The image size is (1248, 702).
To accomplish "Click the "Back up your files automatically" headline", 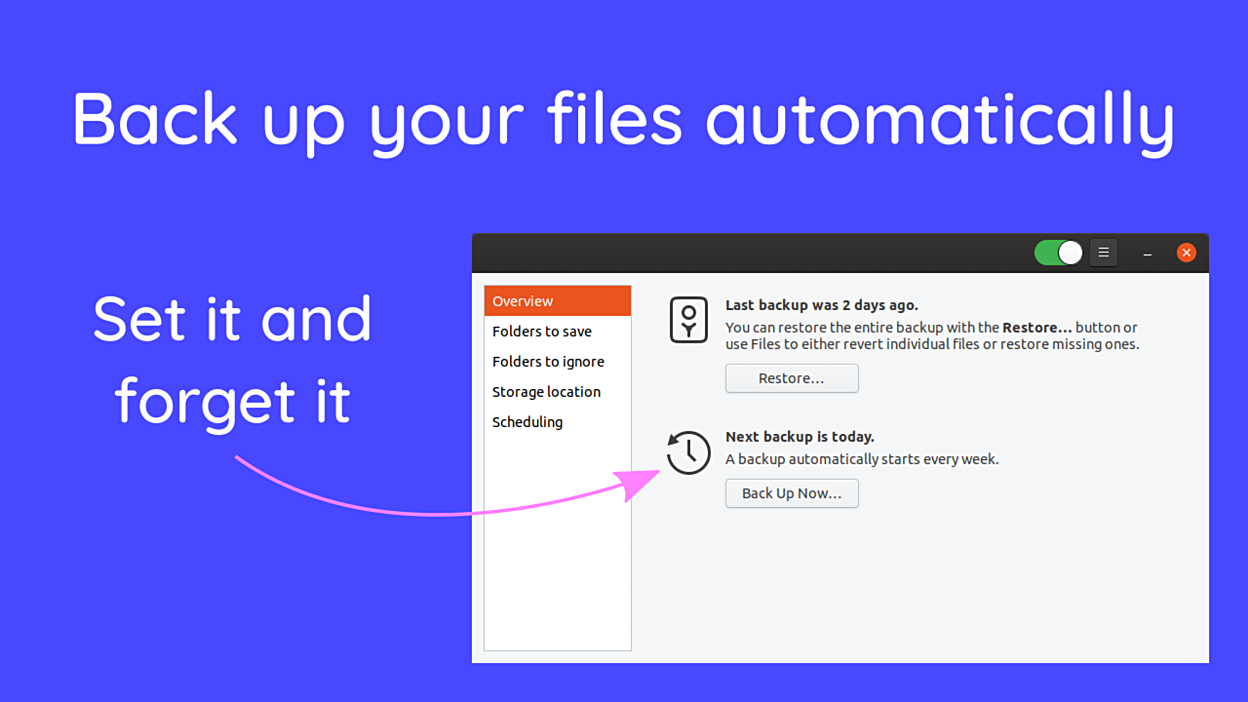I will point(623,120).
